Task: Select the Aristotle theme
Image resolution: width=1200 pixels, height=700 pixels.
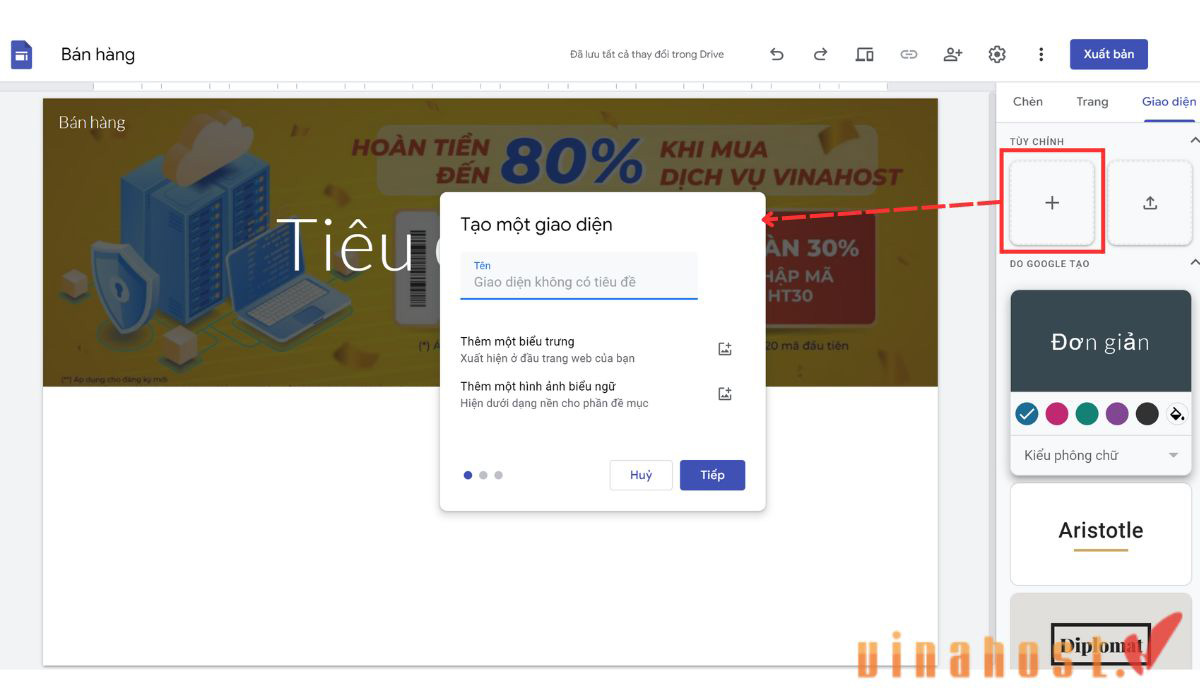Action: [1100, 533]
